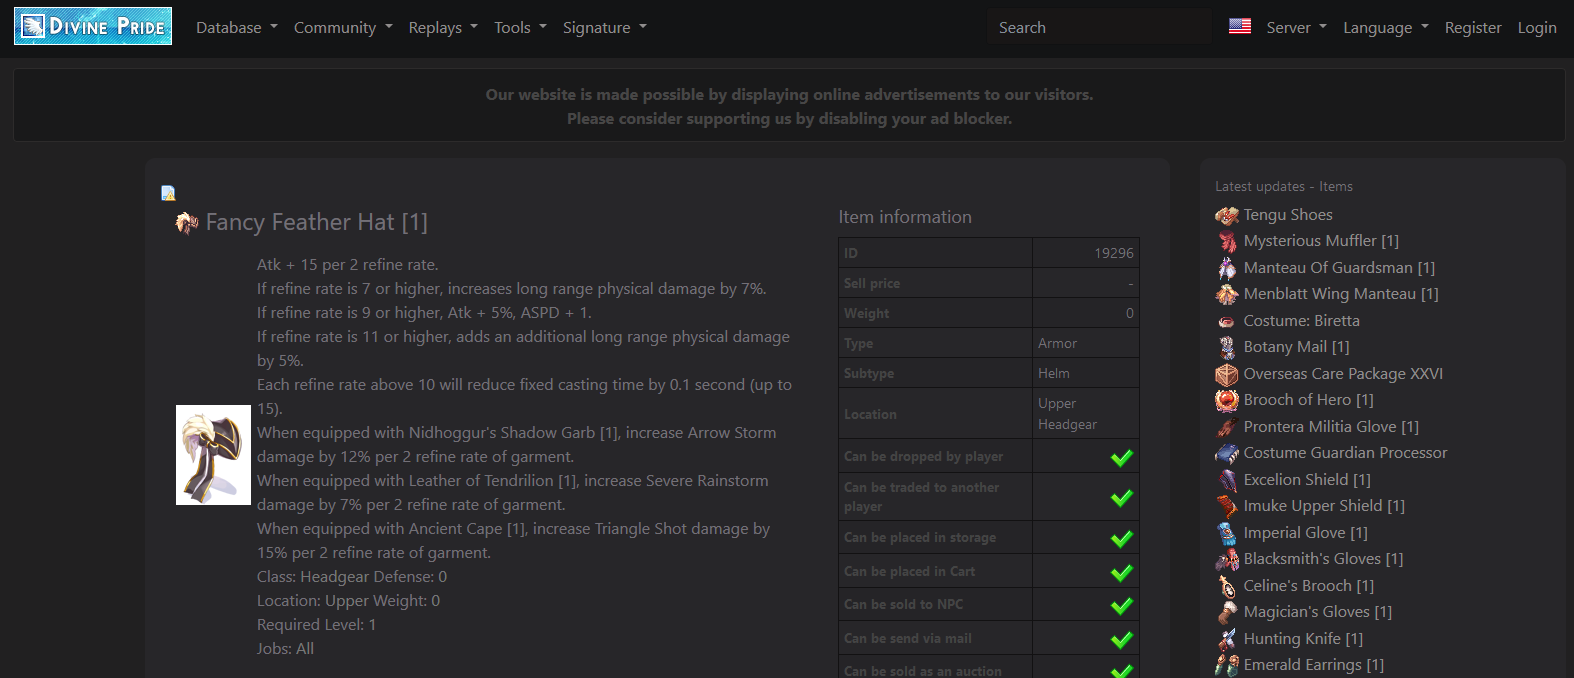Viewport: 1574px width, 678px height.
Task: Click the US flag server icon
Action: pos(1240,26)
